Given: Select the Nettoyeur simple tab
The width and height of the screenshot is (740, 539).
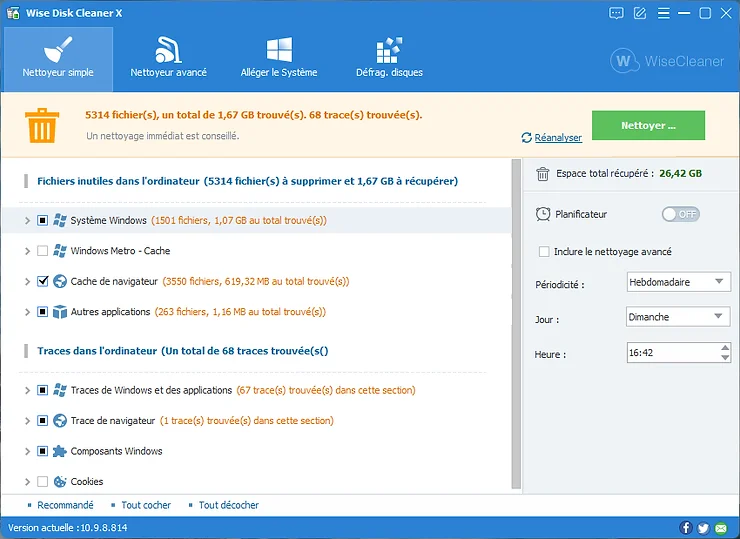Looking at the screenshot, I should click(58, 59).
